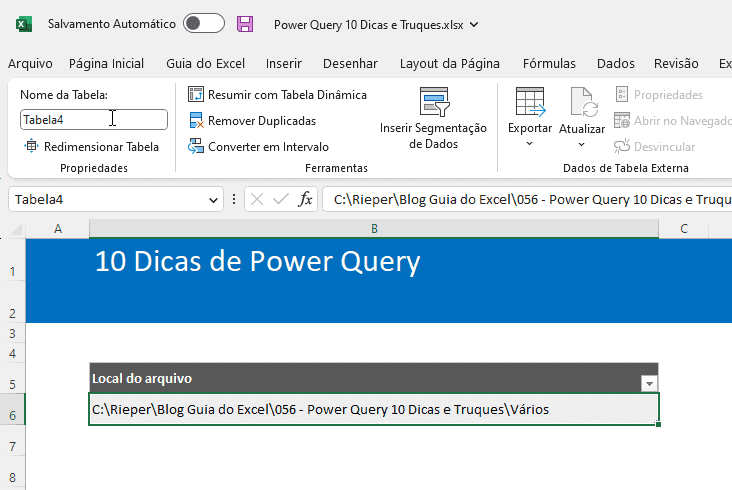This screenshot has height=490, width=732.
Task: Expand the file name dropdown chevron
Action: pos(474,24)
